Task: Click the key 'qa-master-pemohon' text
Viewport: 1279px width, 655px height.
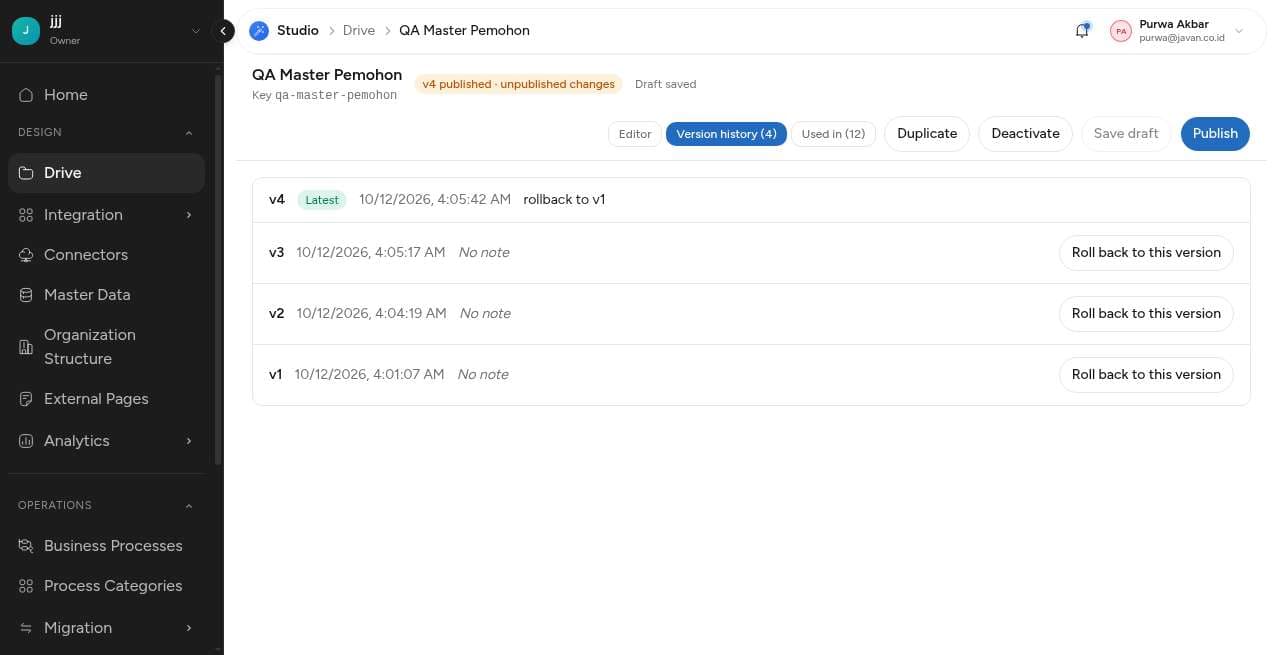Action: point(336,96)
